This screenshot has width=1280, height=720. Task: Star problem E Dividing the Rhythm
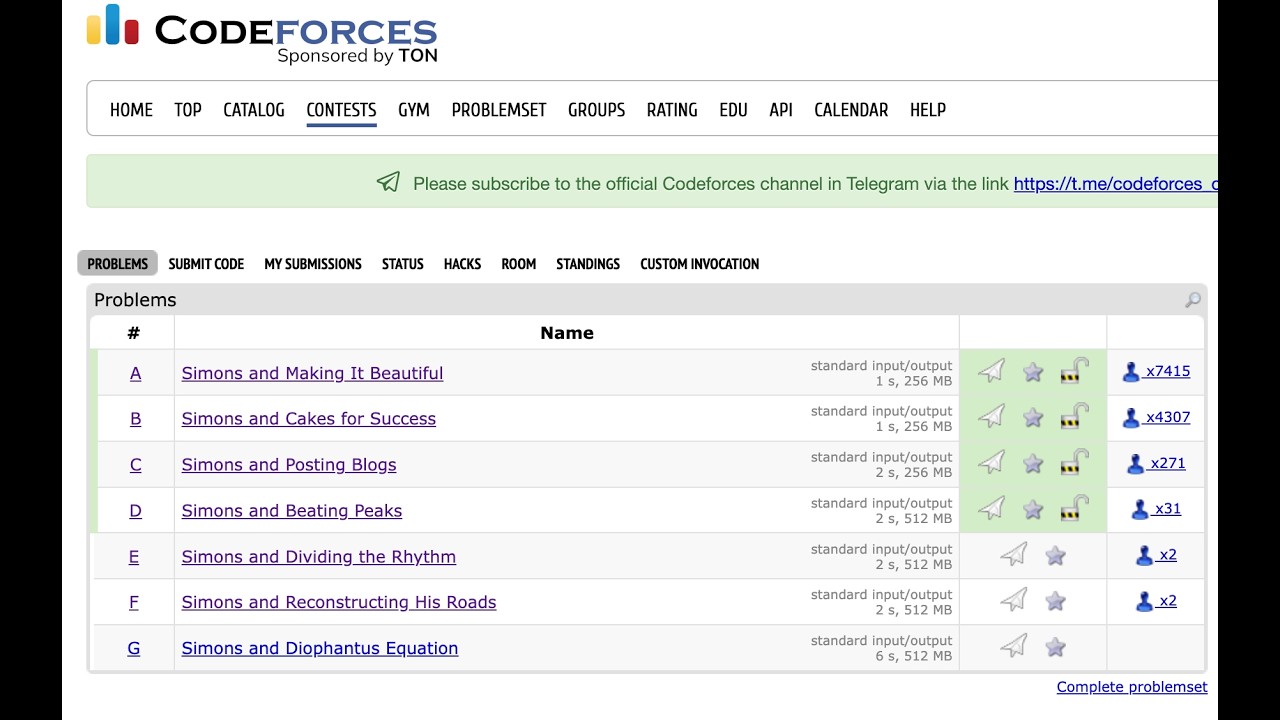tap(1055, 556)
